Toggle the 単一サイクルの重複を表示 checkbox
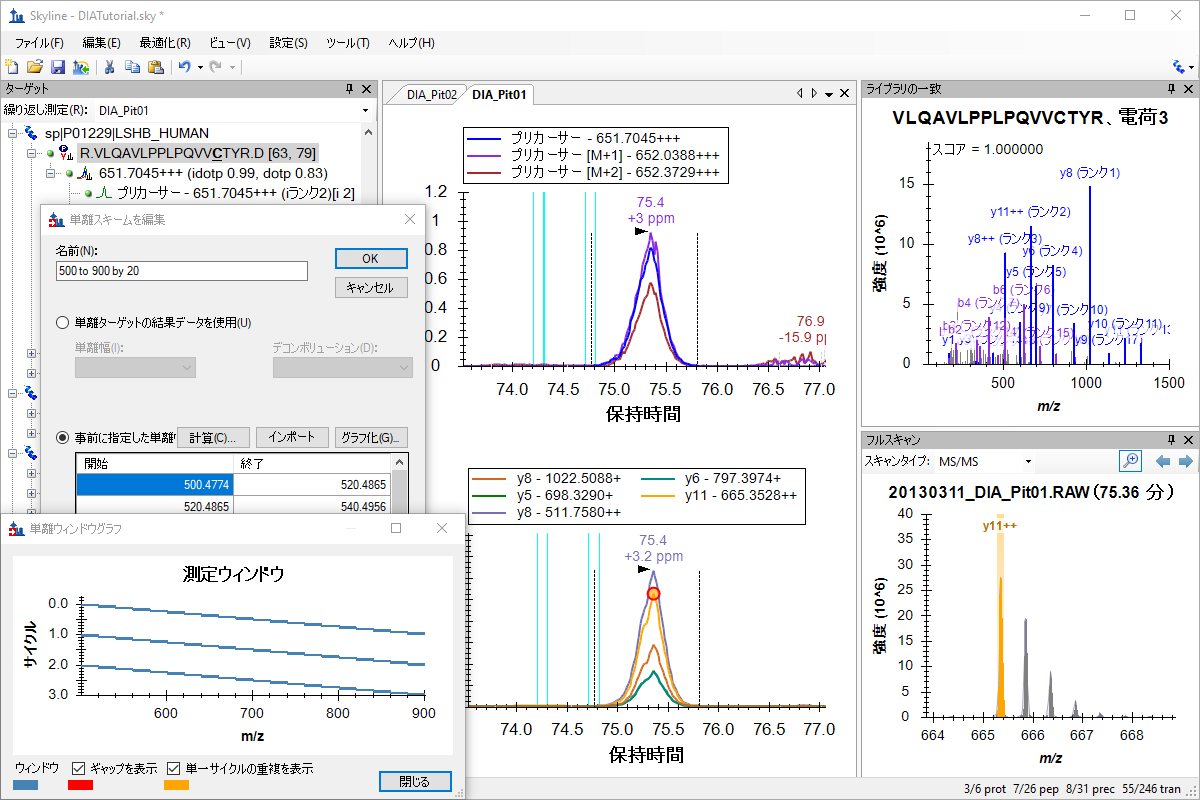 coord(173,769)
